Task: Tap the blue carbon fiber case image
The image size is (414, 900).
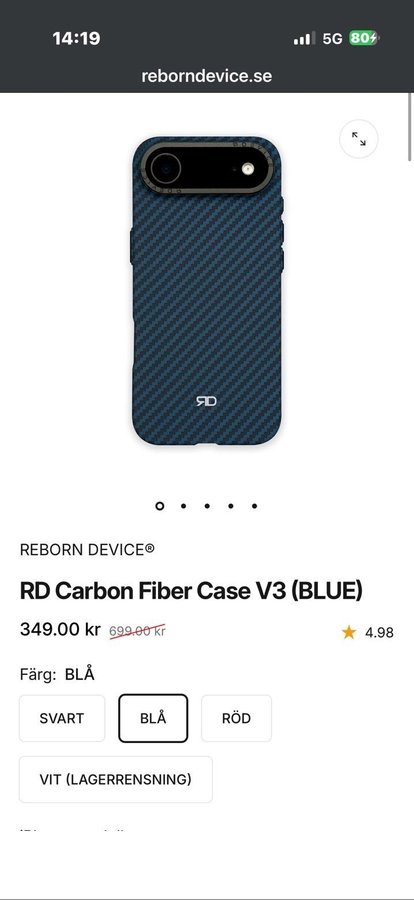Action: click(207, 291)
